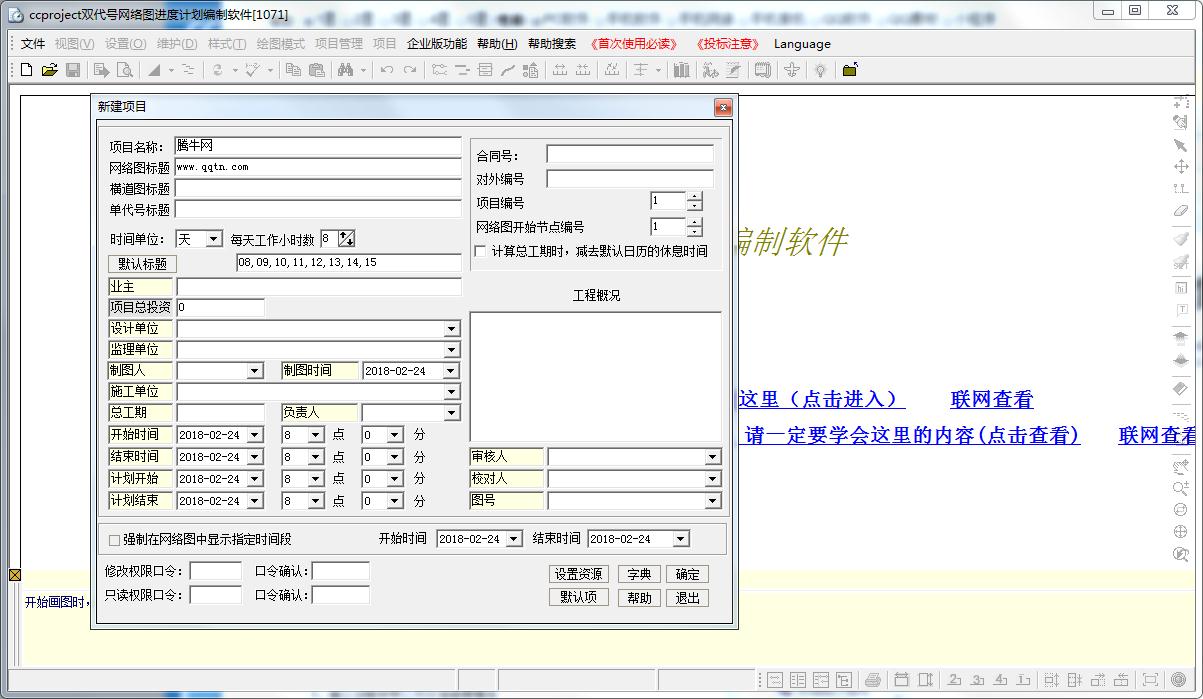The image size is (1203, 699).
Task: Open the 企业版功能 menu
Action: point(437,44)
